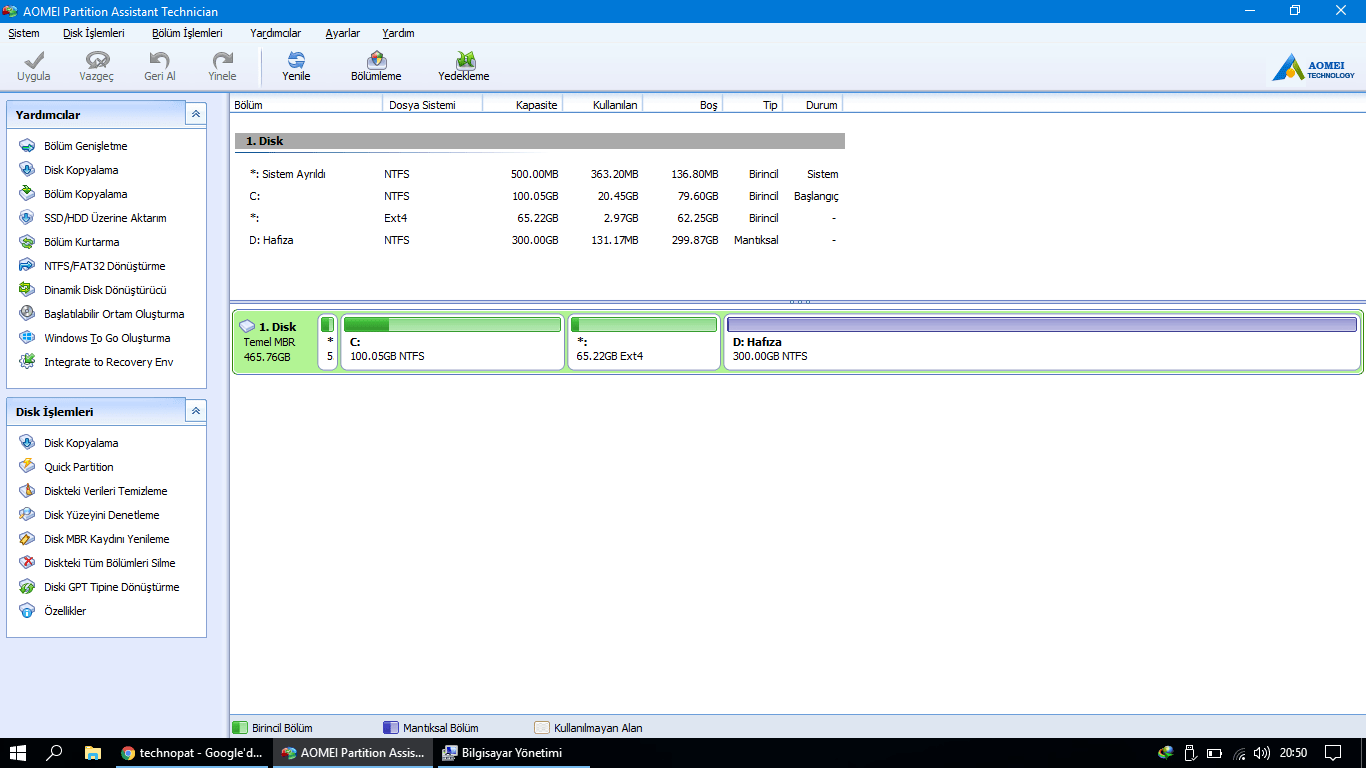Collapse the Yardımcılar panel
The image size is (1366, 768).
[x=195, y=114]
